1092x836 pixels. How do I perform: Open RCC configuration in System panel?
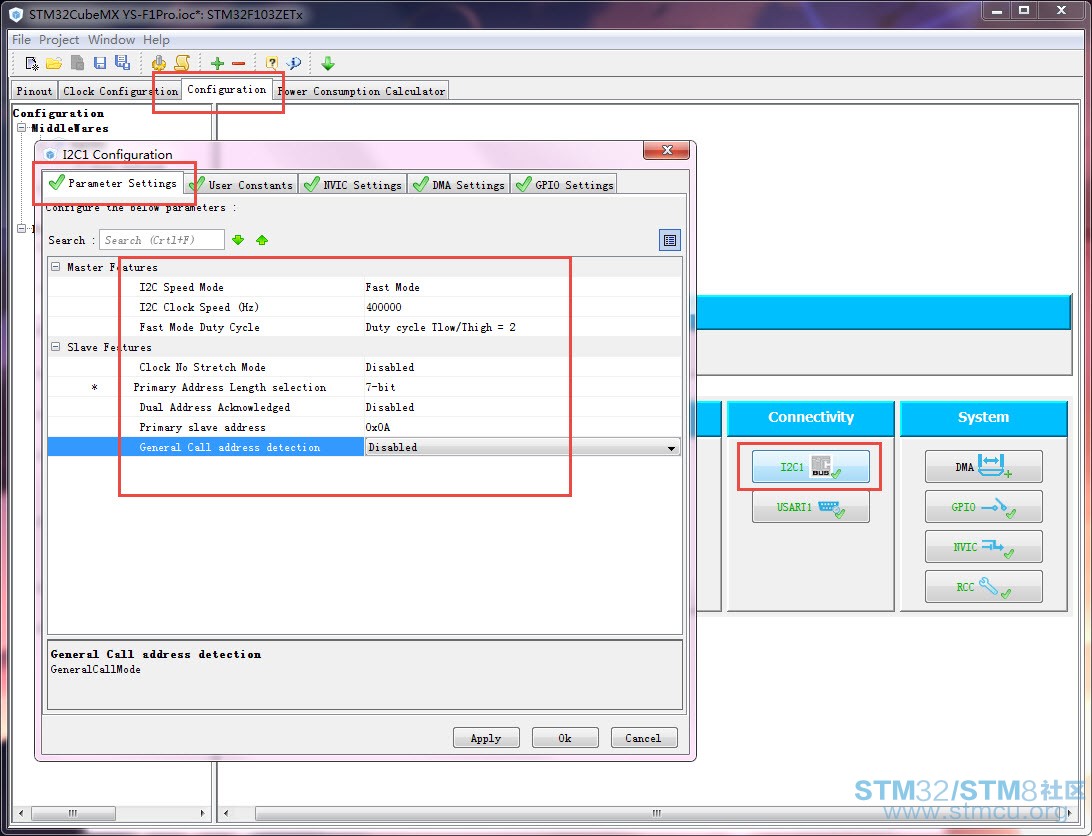[x=983, y=587]
